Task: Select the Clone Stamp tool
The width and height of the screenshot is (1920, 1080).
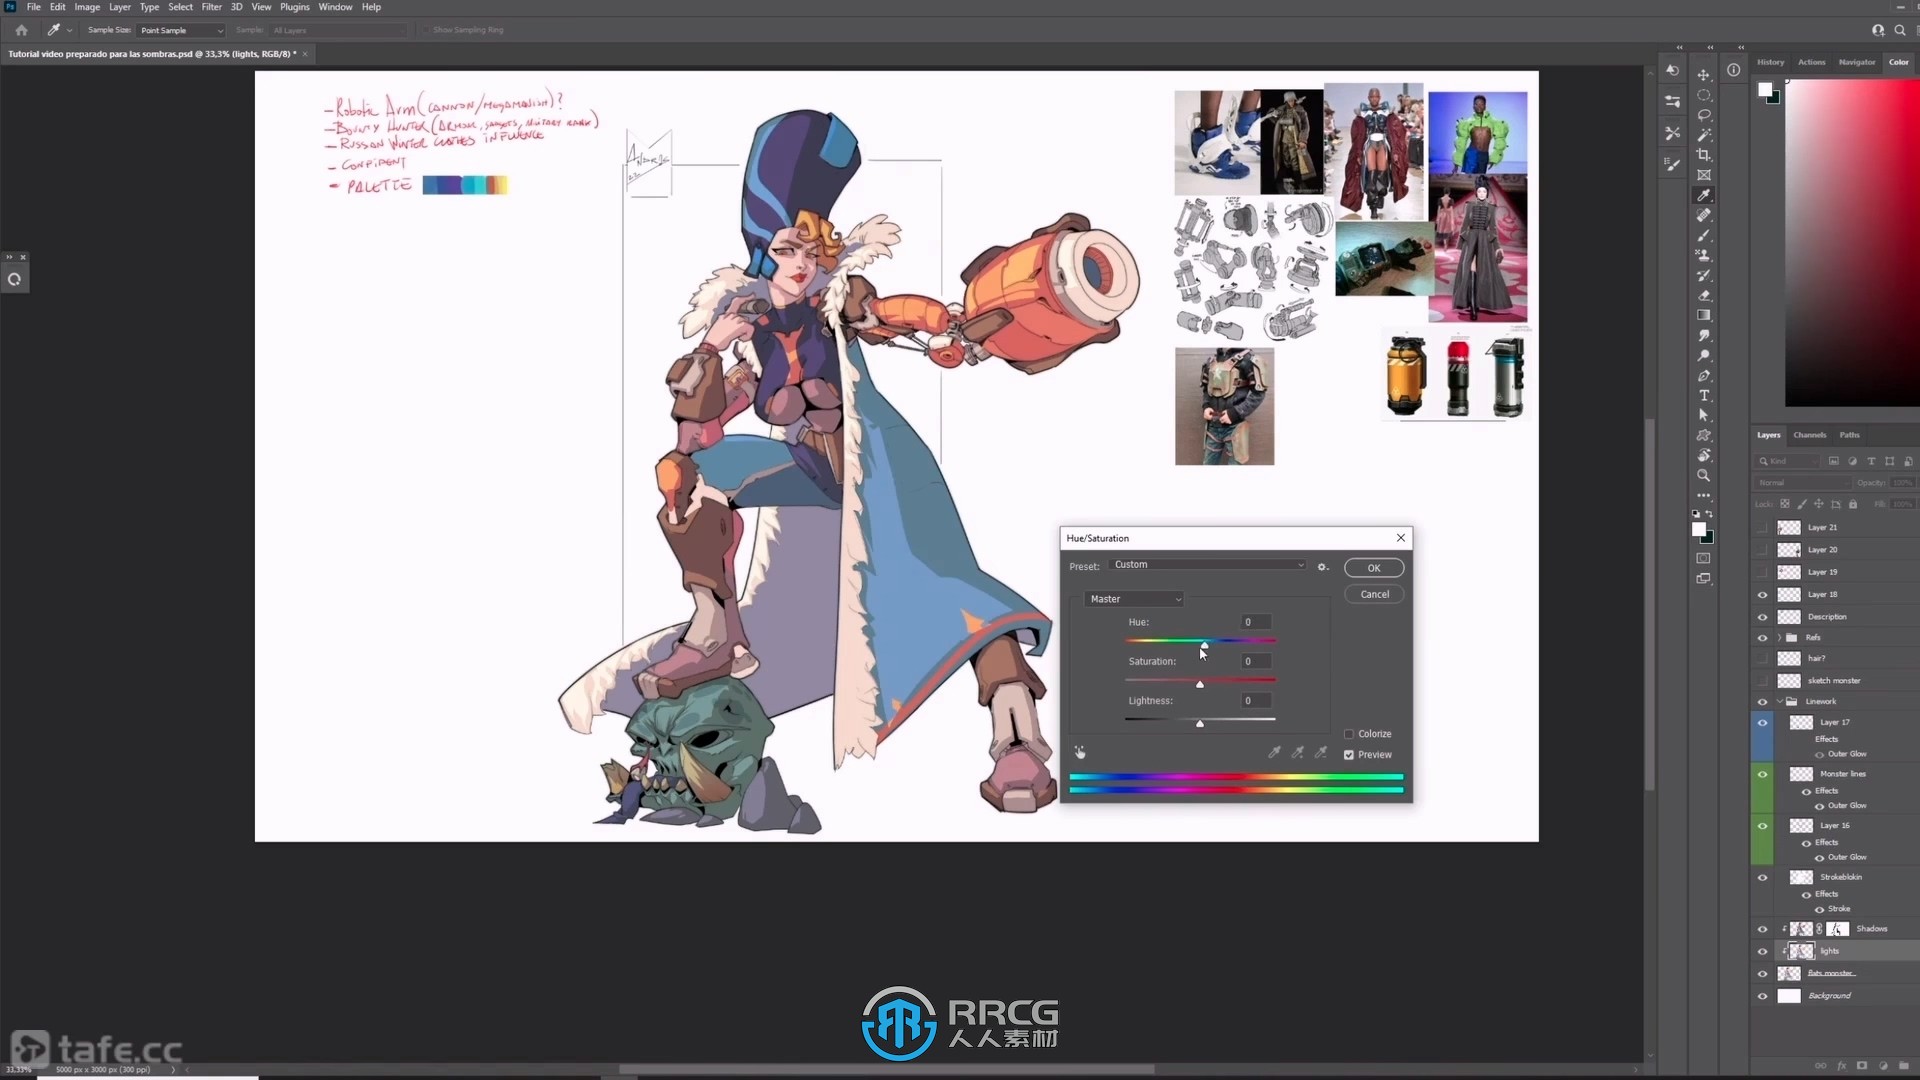Action: click(x=1704, y=256)
